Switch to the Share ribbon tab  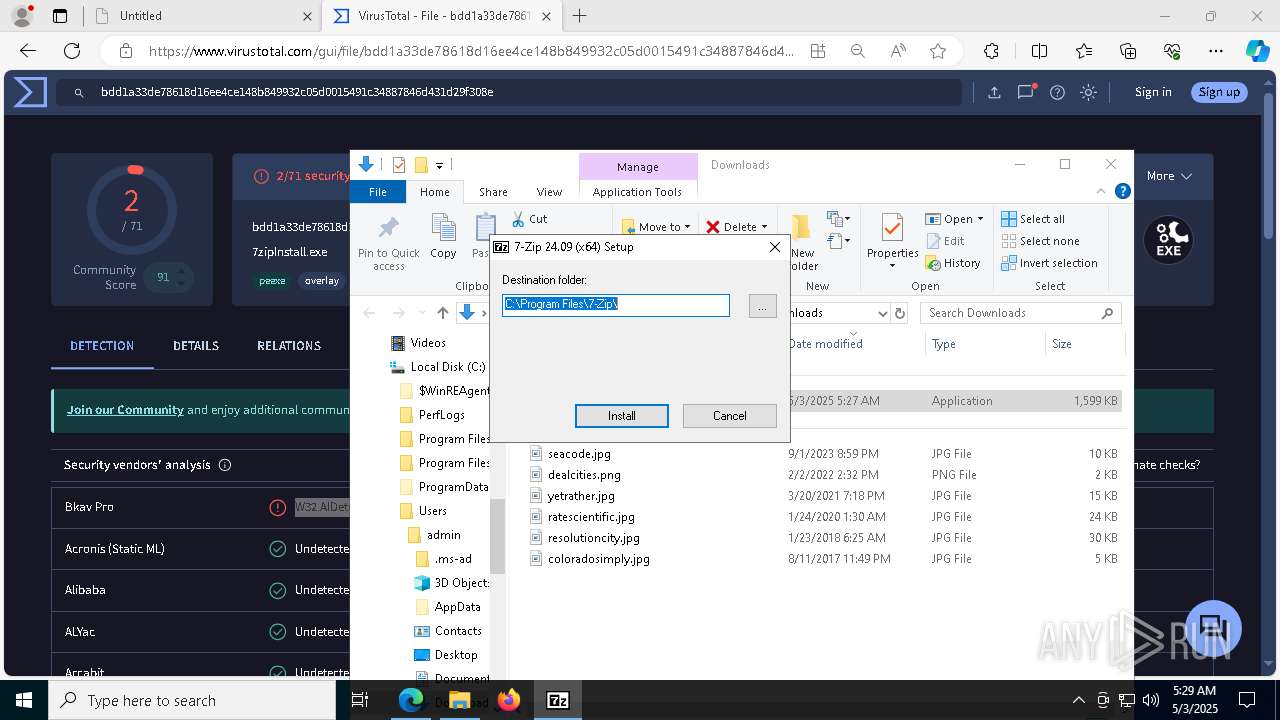point(493,192)
